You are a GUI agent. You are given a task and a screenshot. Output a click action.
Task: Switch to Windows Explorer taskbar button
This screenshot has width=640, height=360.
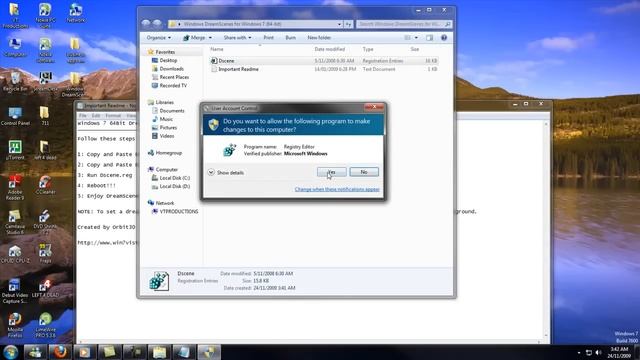point(159,352)
